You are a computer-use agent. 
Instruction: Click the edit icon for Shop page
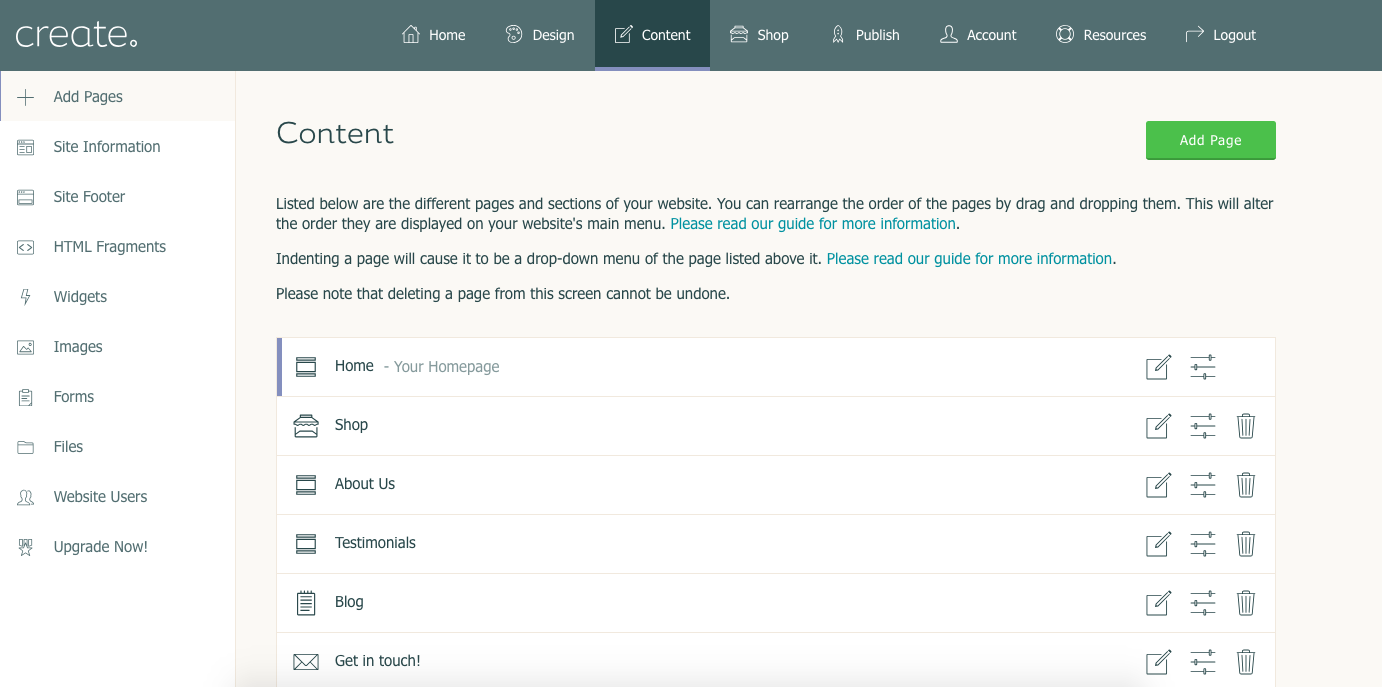(x=1158, y=426)
